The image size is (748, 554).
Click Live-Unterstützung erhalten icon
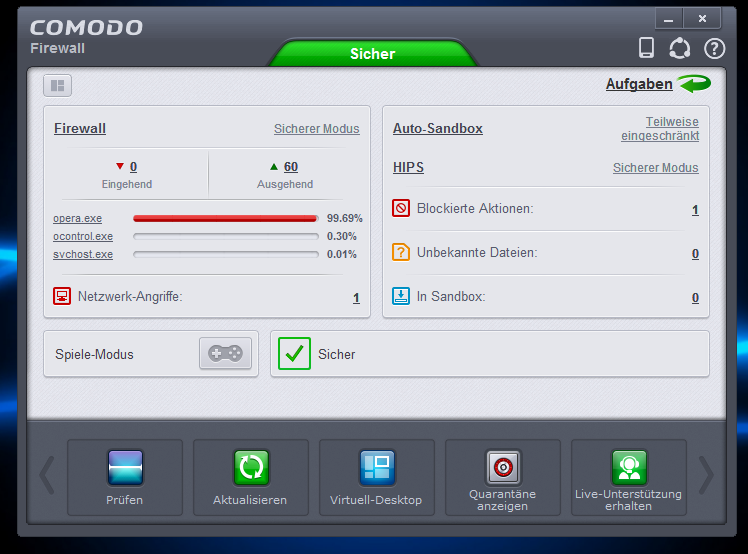click(629, 468)
